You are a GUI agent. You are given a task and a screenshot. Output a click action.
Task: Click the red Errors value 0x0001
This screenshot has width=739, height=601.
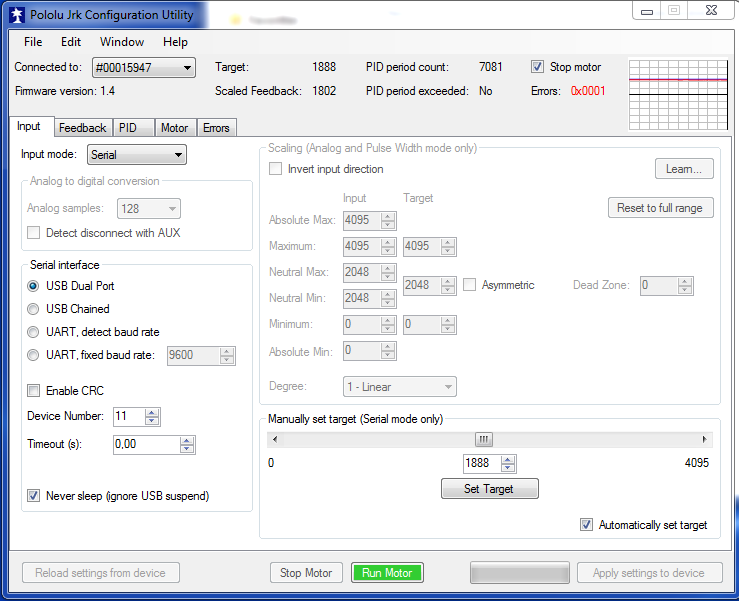coord(588,91)
